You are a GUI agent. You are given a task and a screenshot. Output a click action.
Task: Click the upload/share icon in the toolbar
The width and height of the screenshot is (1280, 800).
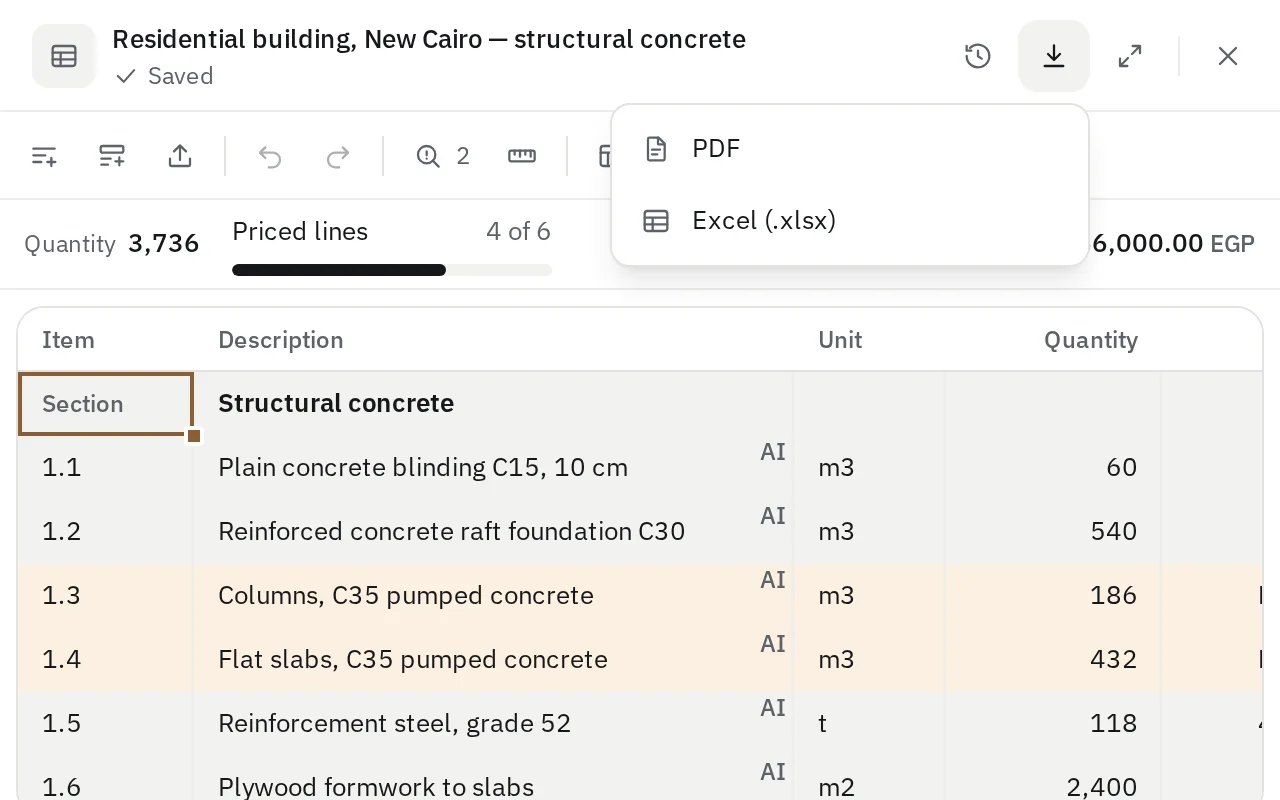pyautogui.click(x=180, y=156)
